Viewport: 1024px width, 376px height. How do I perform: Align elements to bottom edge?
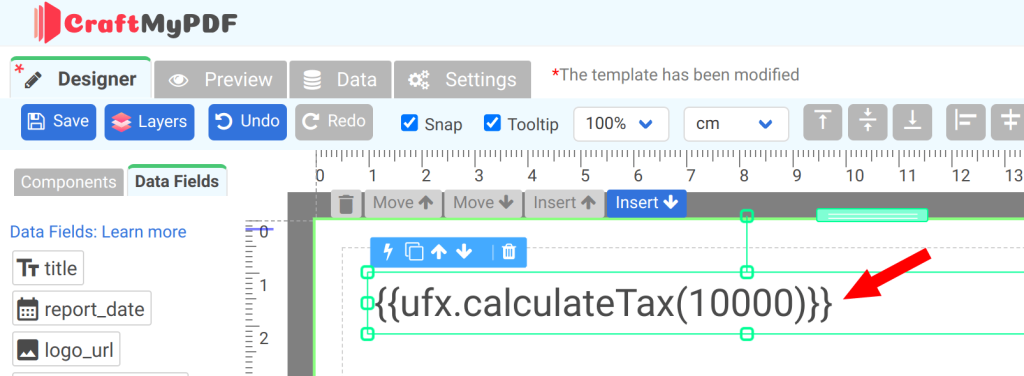[x=912, y=122]
